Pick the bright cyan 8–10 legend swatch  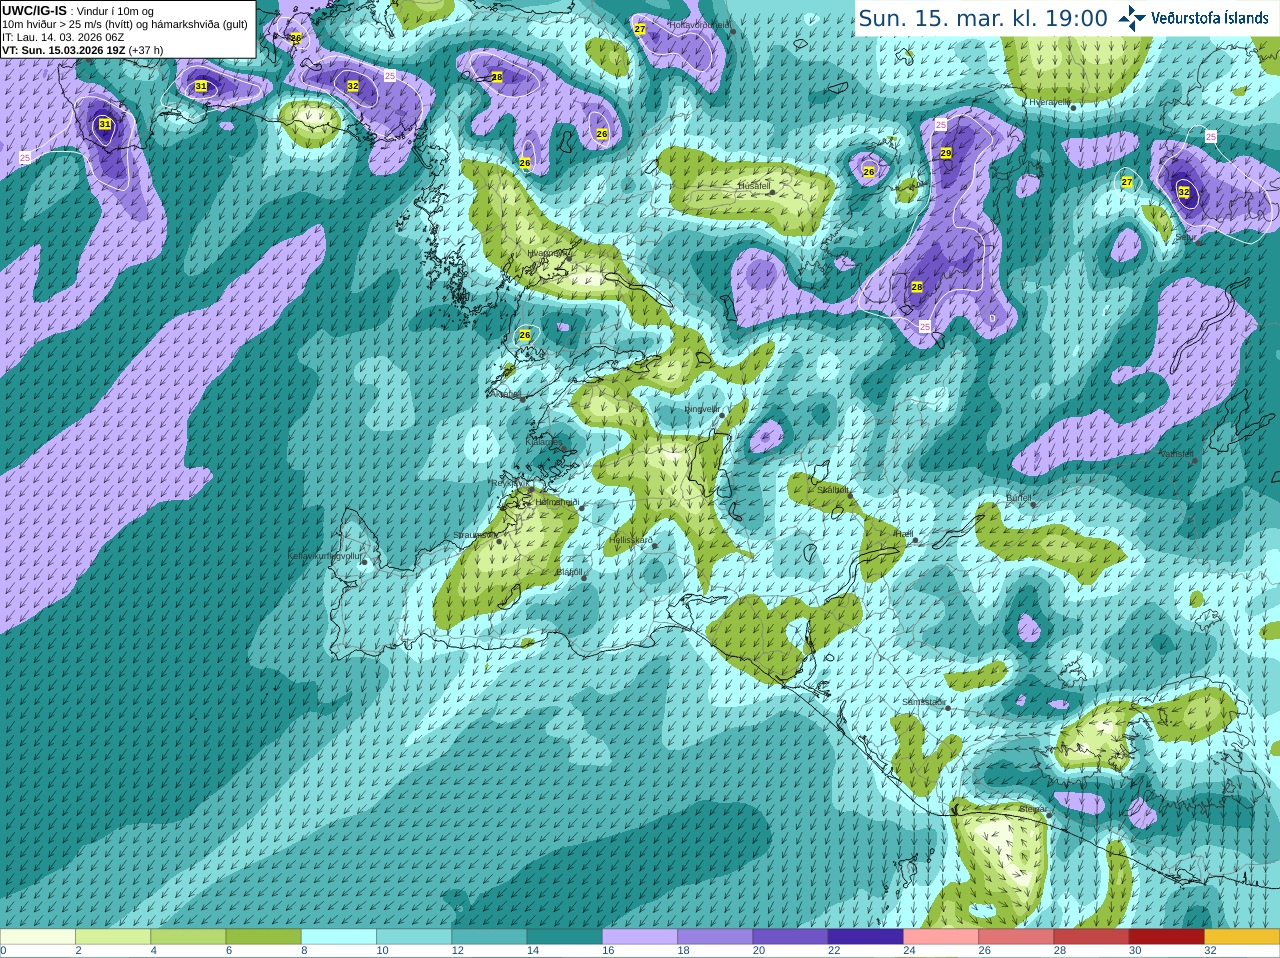point(339,937)
